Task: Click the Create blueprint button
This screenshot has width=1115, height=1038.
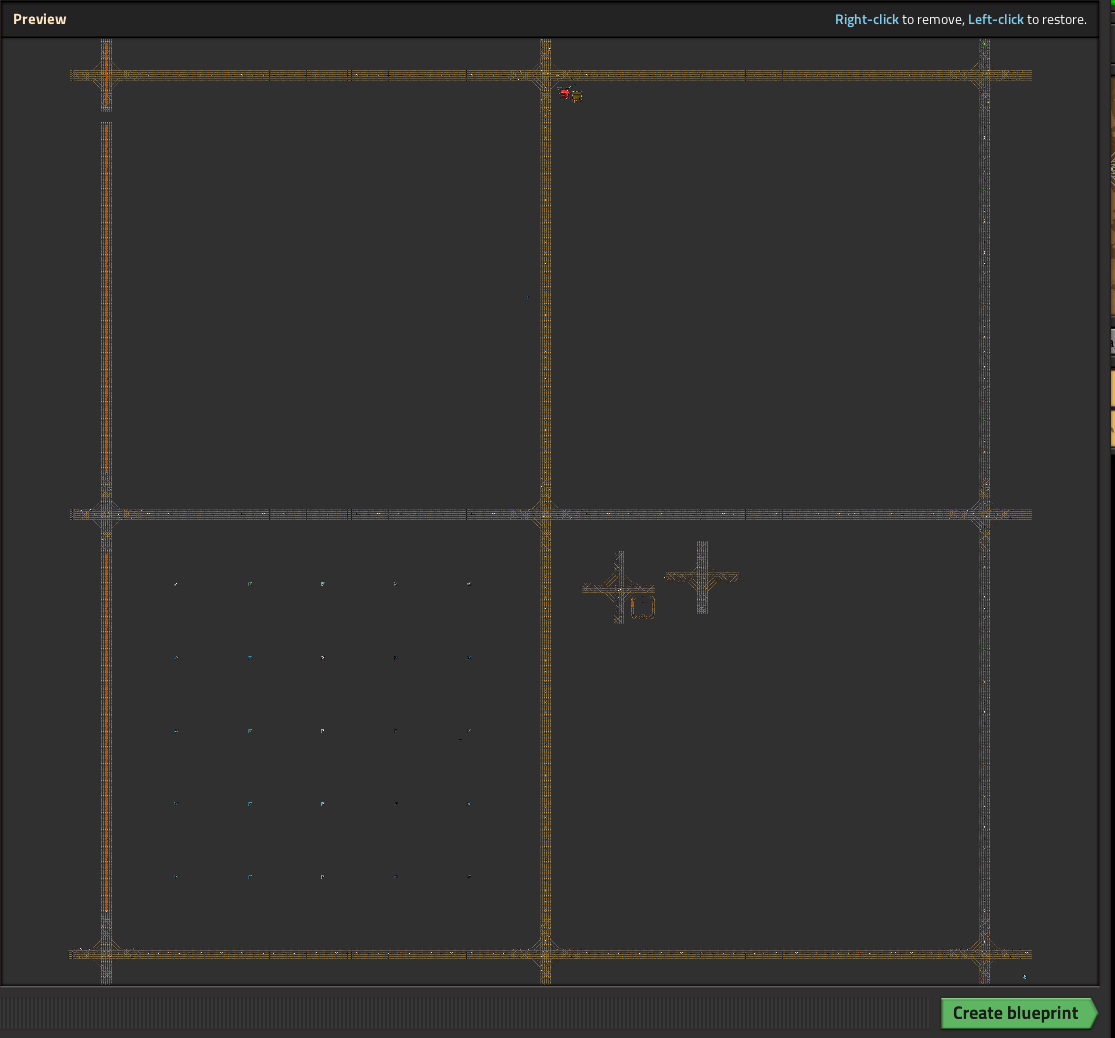Action: click(1016, 1013)
